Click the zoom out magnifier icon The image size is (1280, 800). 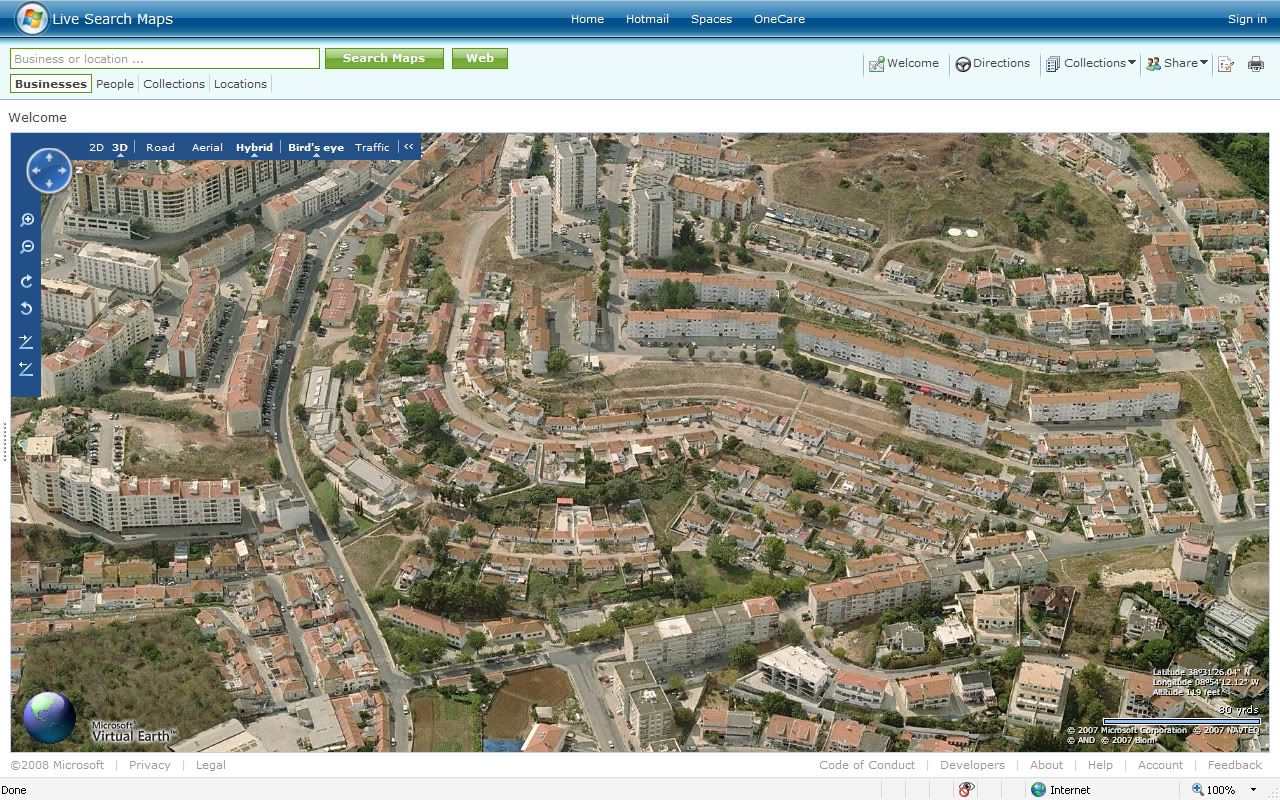pyautogui.click(x=27, y=247)
